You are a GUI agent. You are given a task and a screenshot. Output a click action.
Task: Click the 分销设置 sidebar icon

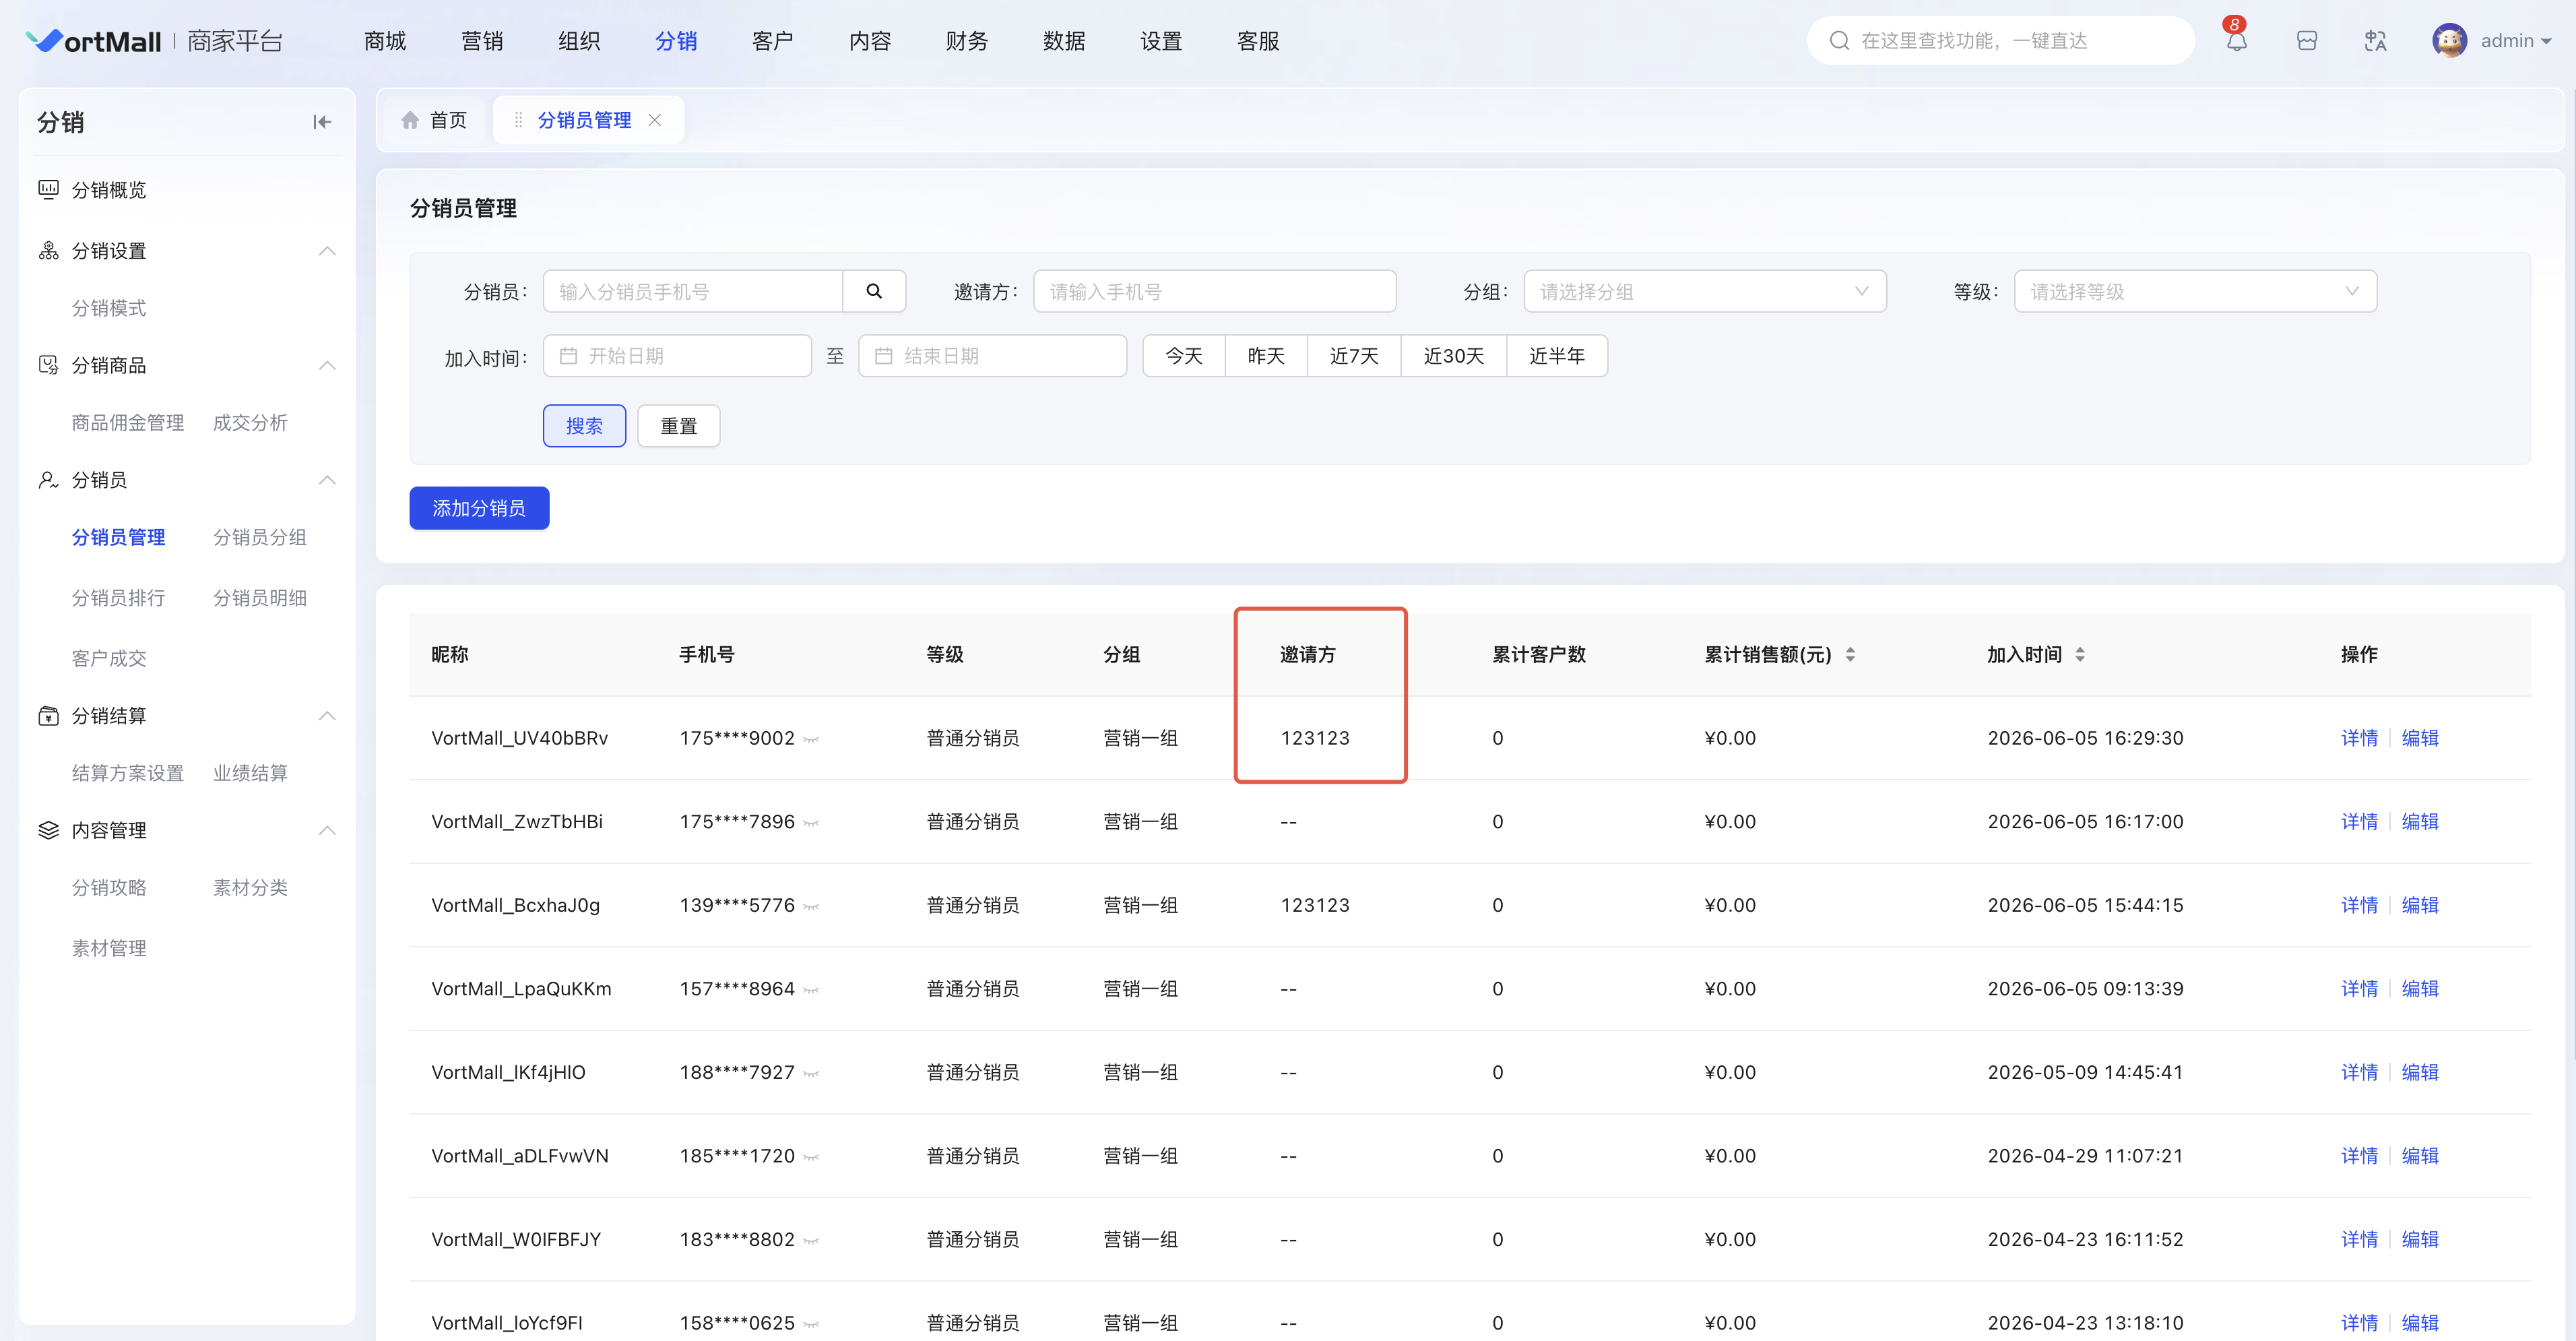(48, 250)
